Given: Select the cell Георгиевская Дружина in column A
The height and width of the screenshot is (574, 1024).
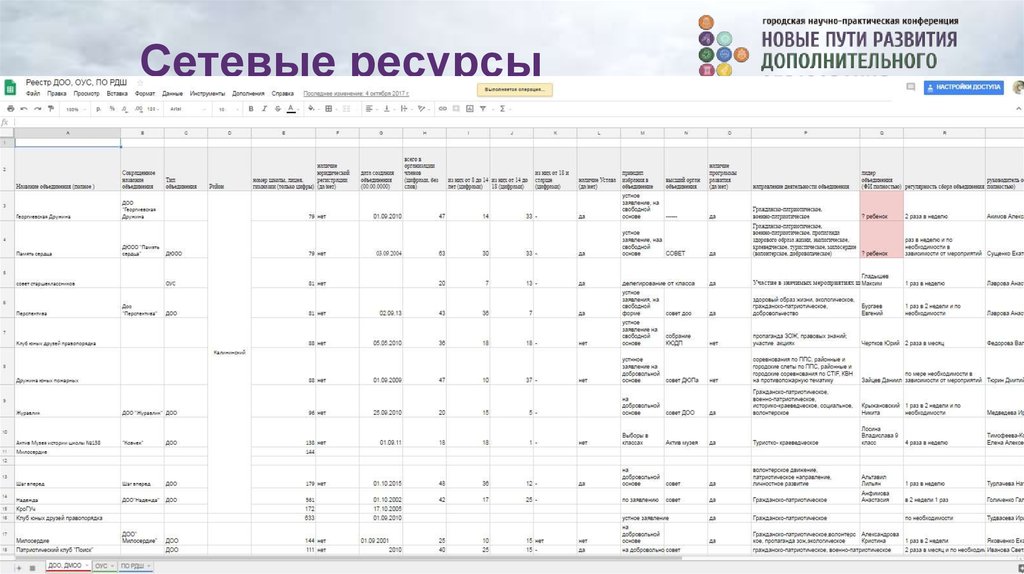Looking at the screenshot, I should pos(67,206).
